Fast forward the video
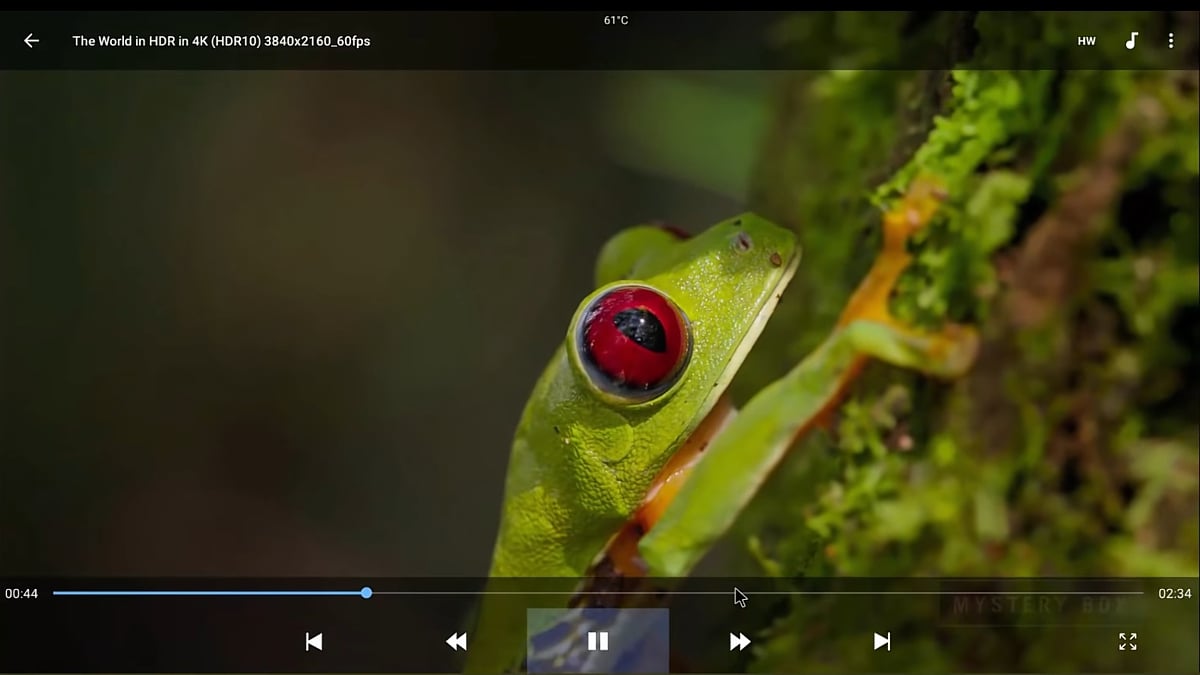The height and width of the screenshot is (675, 1200). coord(740,641)
